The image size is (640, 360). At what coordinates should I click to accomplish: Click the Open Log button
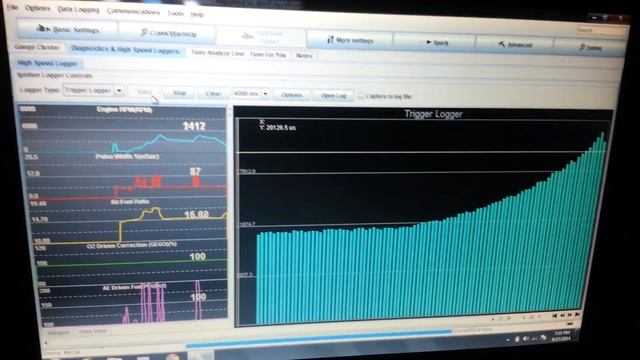click(x=333, y=96)
